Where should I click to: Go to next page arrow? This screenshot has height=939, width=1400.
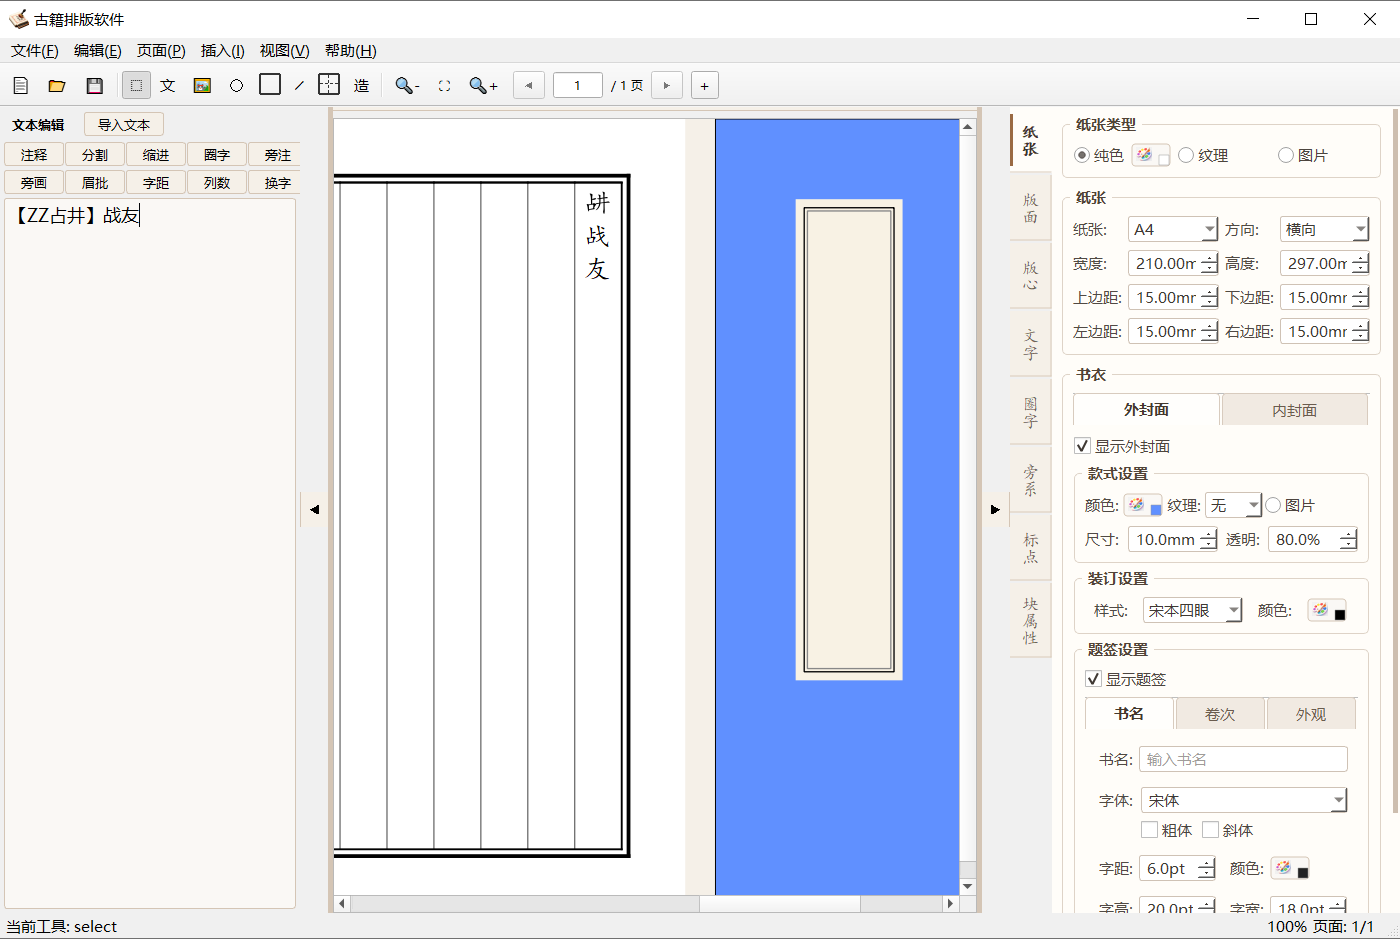coord(667,86)
